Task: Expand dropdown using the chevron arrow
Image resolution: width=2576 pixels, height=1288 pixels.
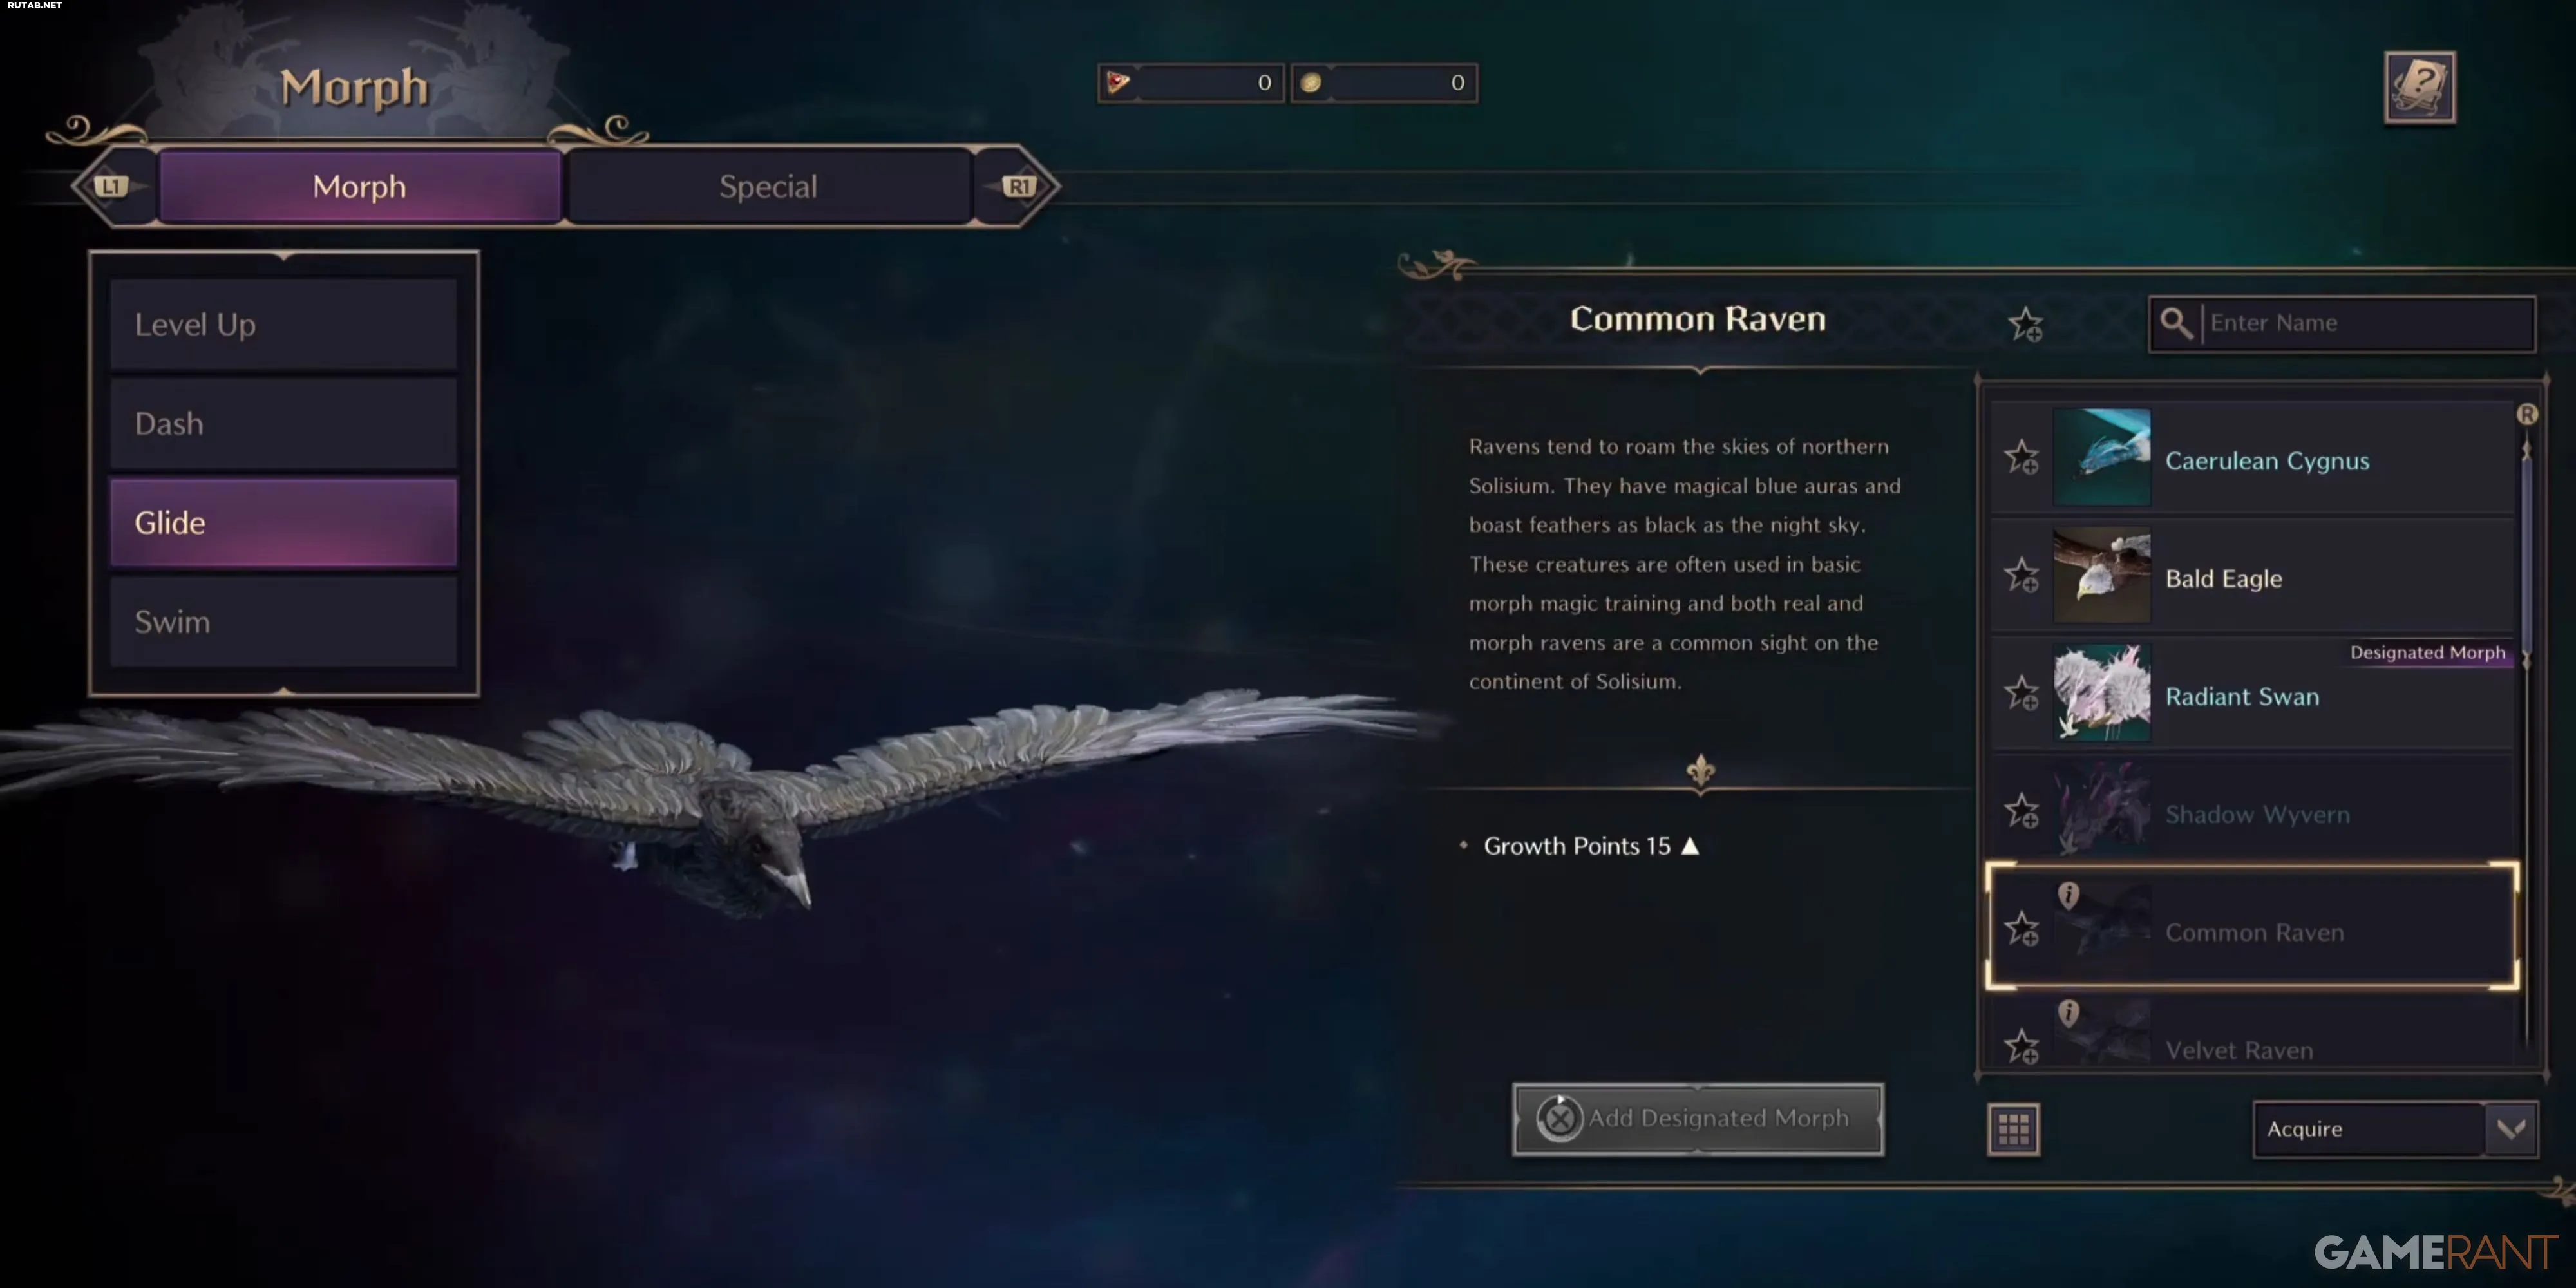Action: click(2511, 1129)
